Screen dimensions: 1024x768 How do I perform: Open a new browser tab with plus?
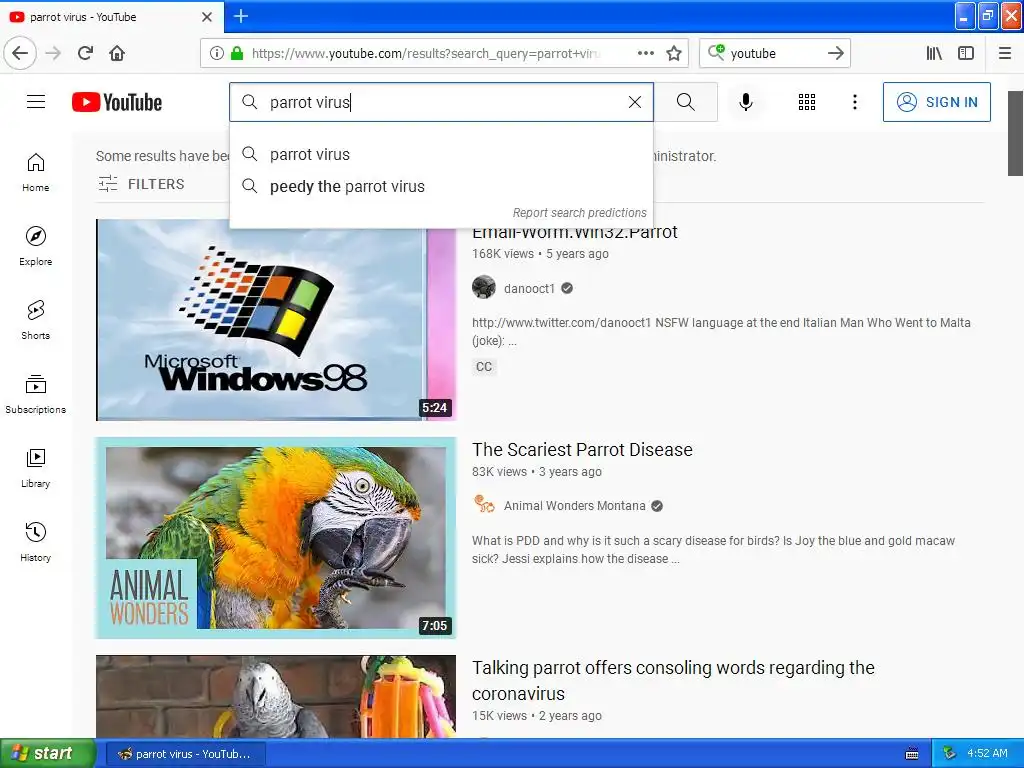[241, 16]
